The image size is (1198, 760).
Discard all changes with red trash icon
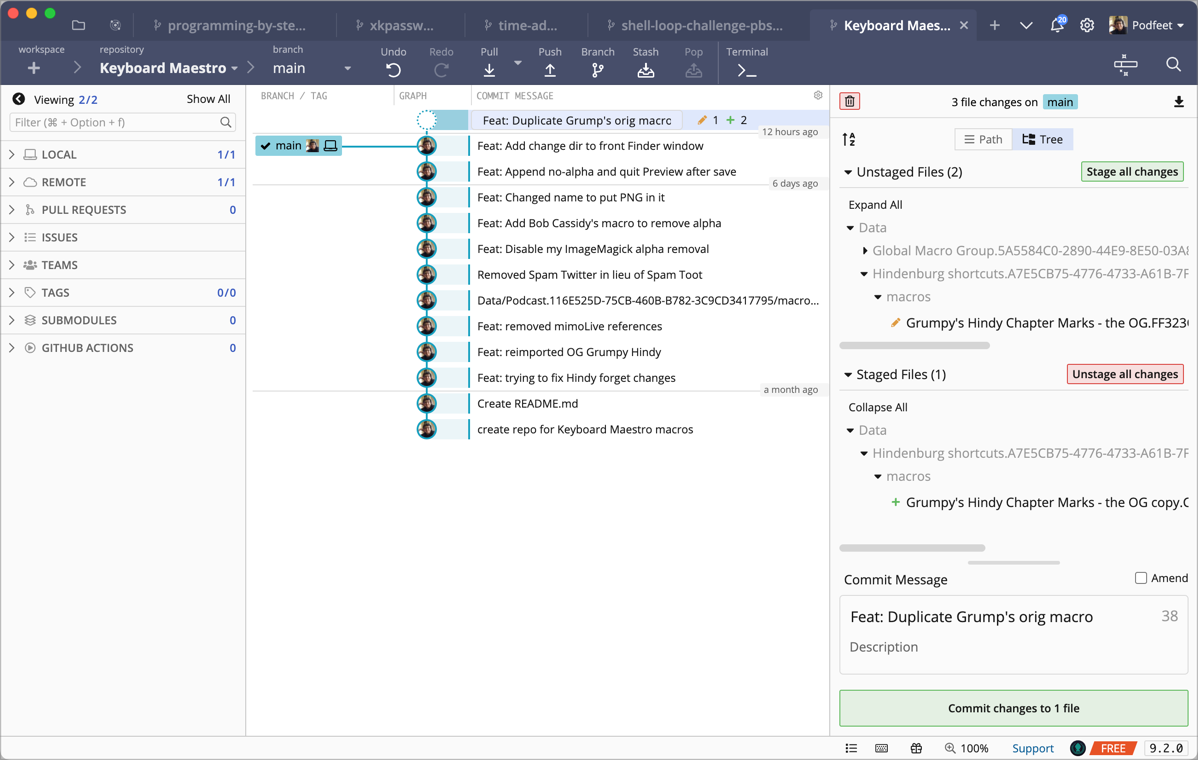point(849,101)
